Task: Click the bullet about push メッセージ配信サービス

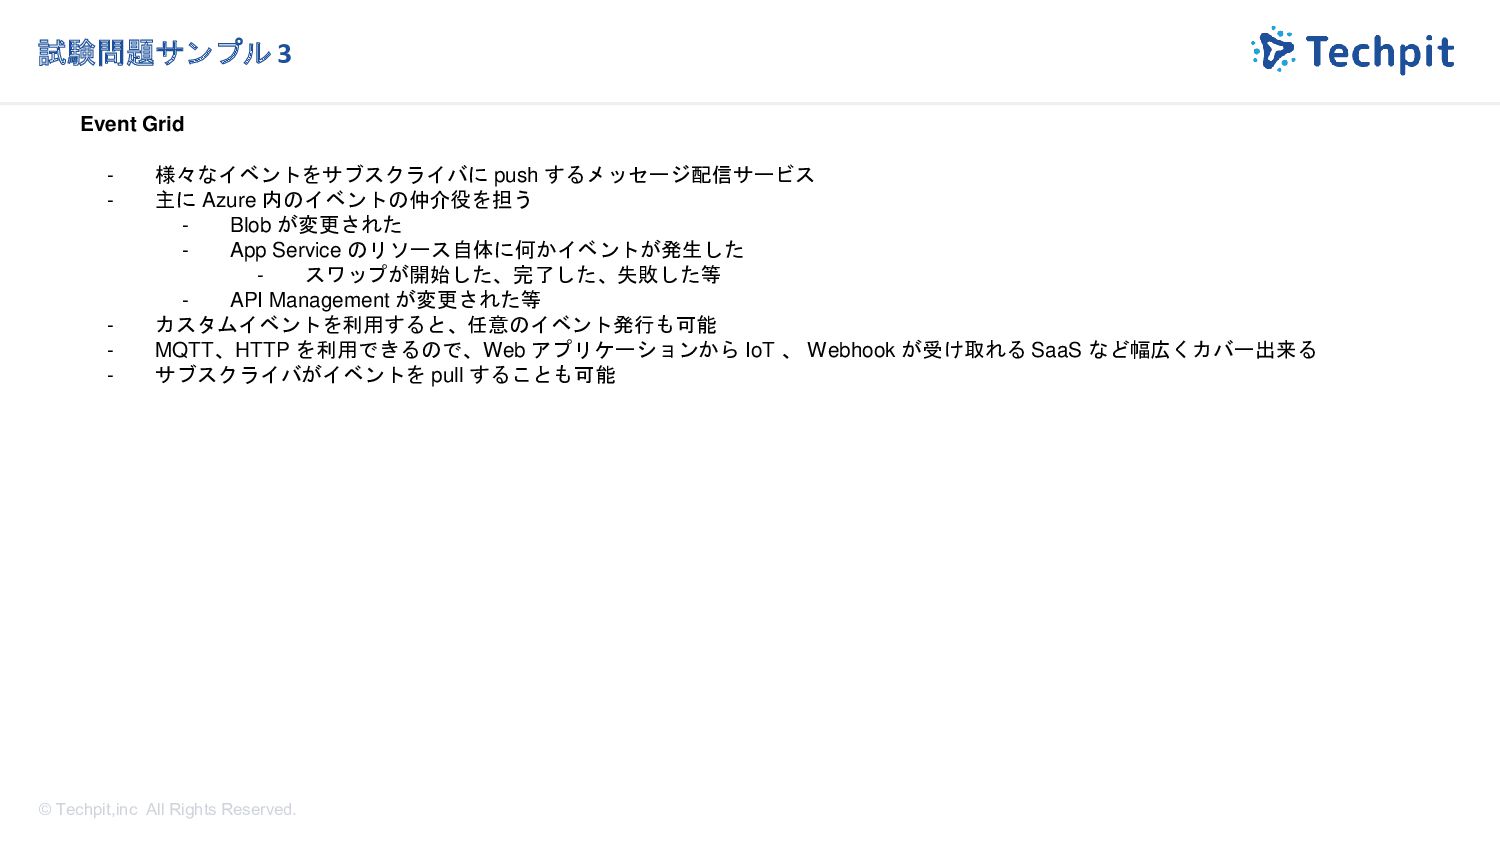Action: [x=485, y=175]
